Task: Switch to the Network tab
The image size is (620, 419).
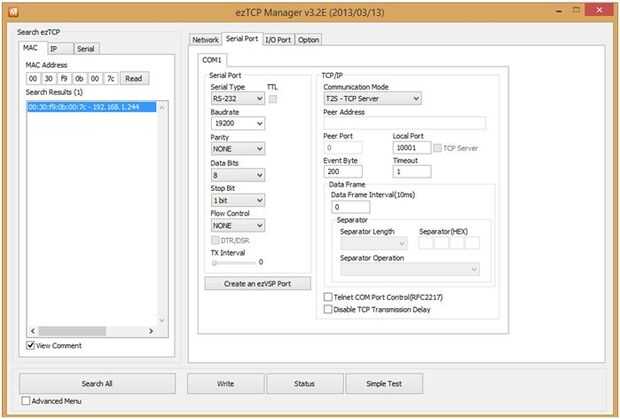Action: 205,40
